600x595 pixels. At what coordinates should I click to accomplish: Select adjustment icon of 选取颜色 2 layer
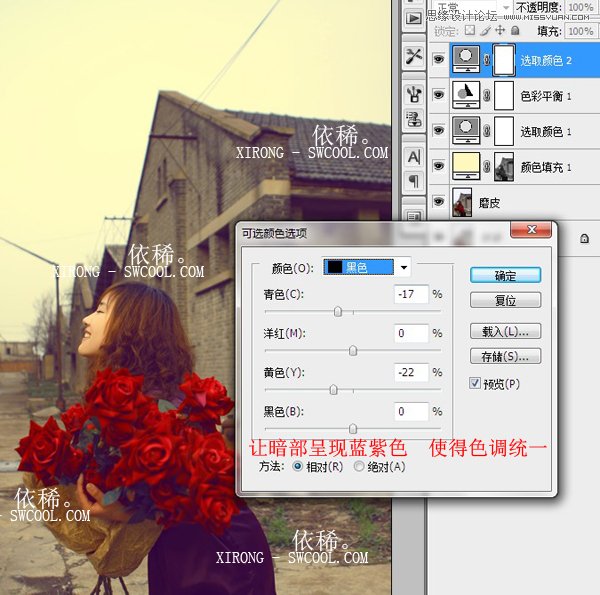[466, 59]
